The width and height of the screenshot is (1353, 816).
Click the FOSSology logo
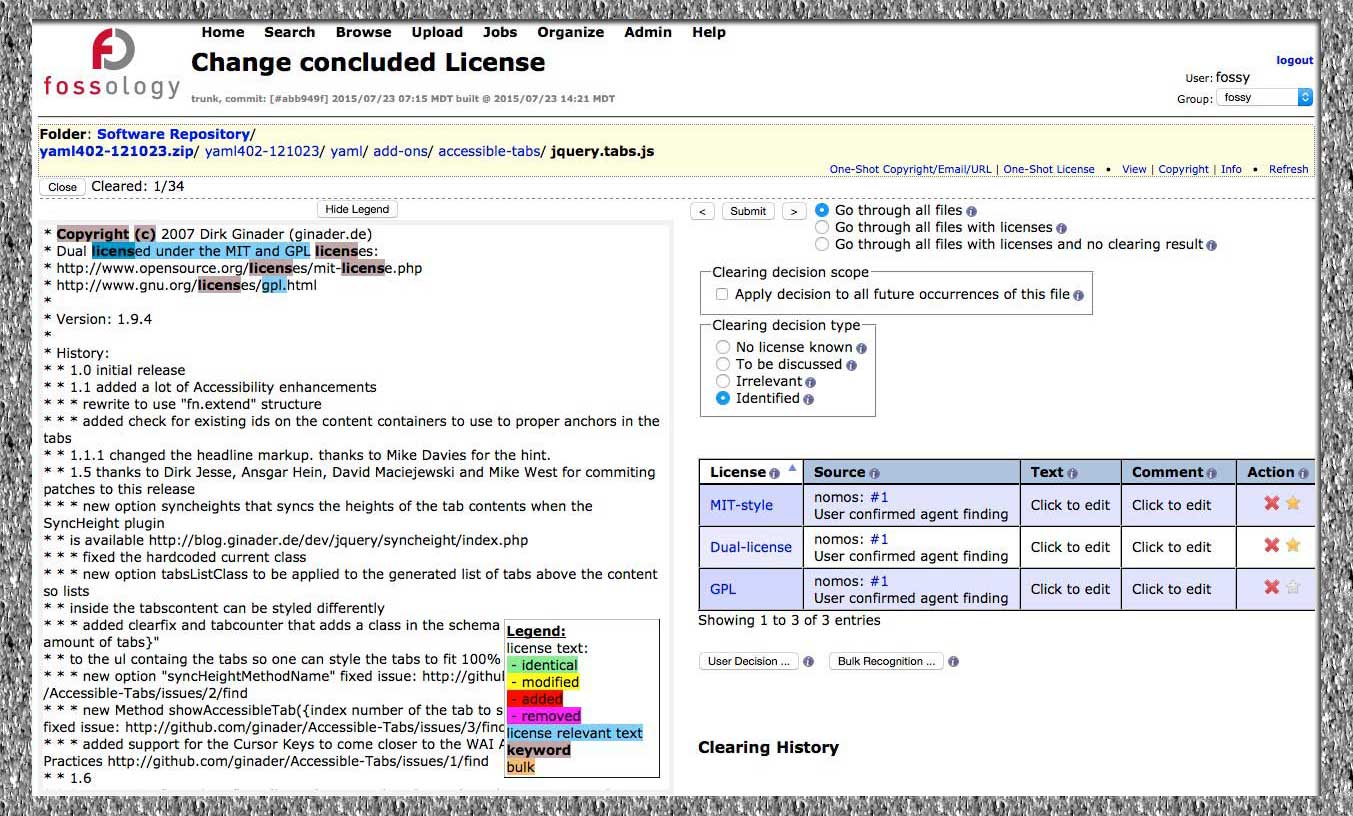(x=111, y=64)
